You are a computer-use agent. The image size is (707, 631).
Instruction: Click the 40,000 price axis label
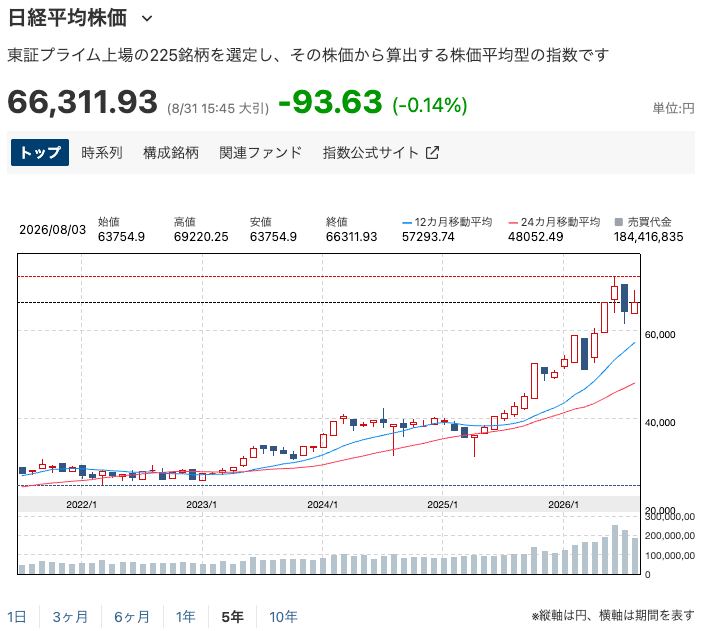point(660,423)
